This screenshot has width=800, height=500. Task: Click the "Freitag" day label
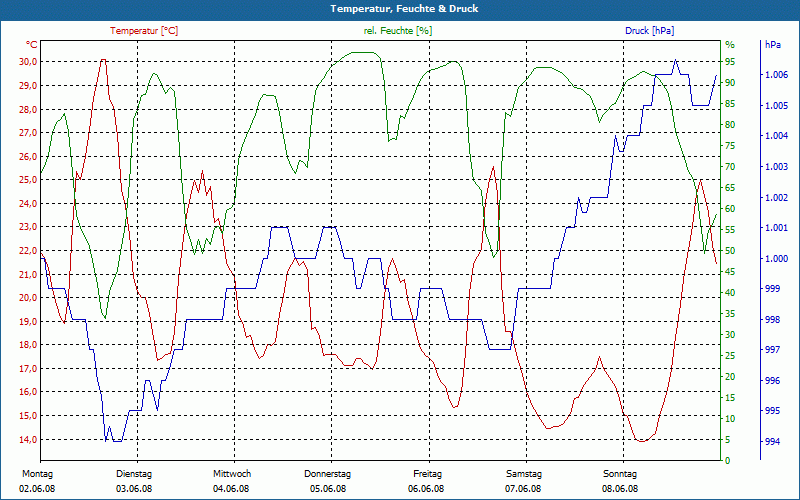428,474
